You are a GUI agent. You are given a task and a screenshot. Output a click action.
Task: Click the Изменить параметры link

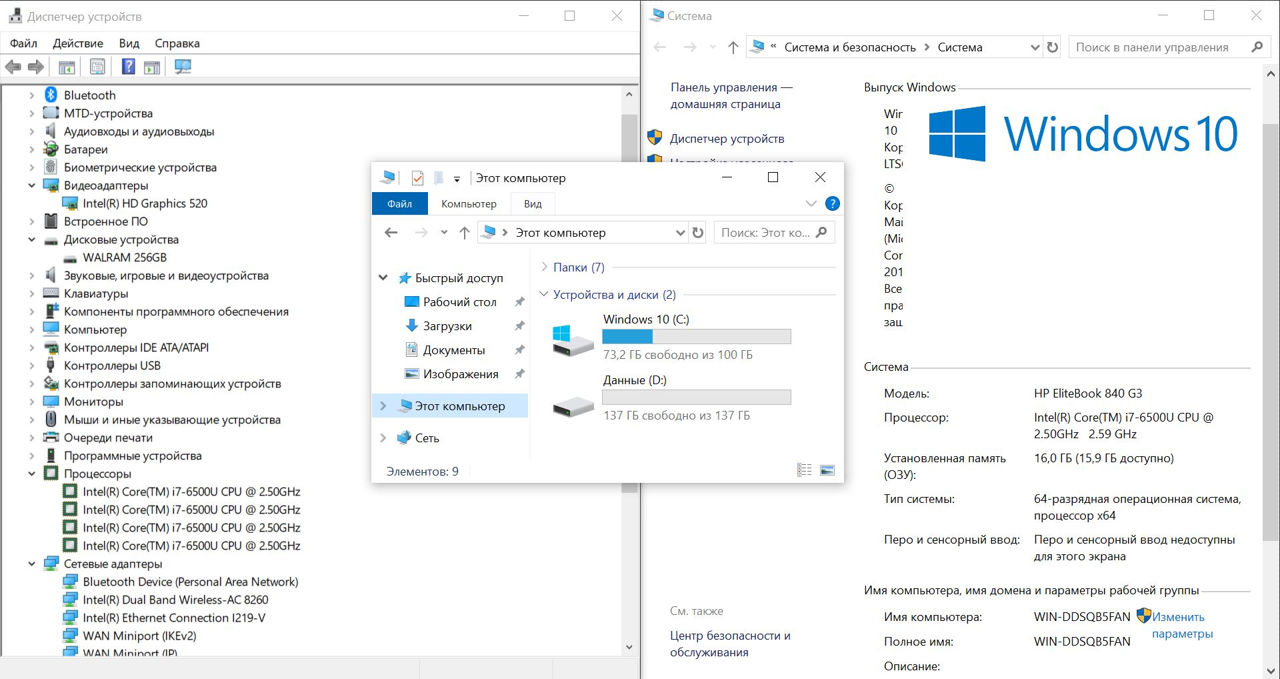point(1180,625)
